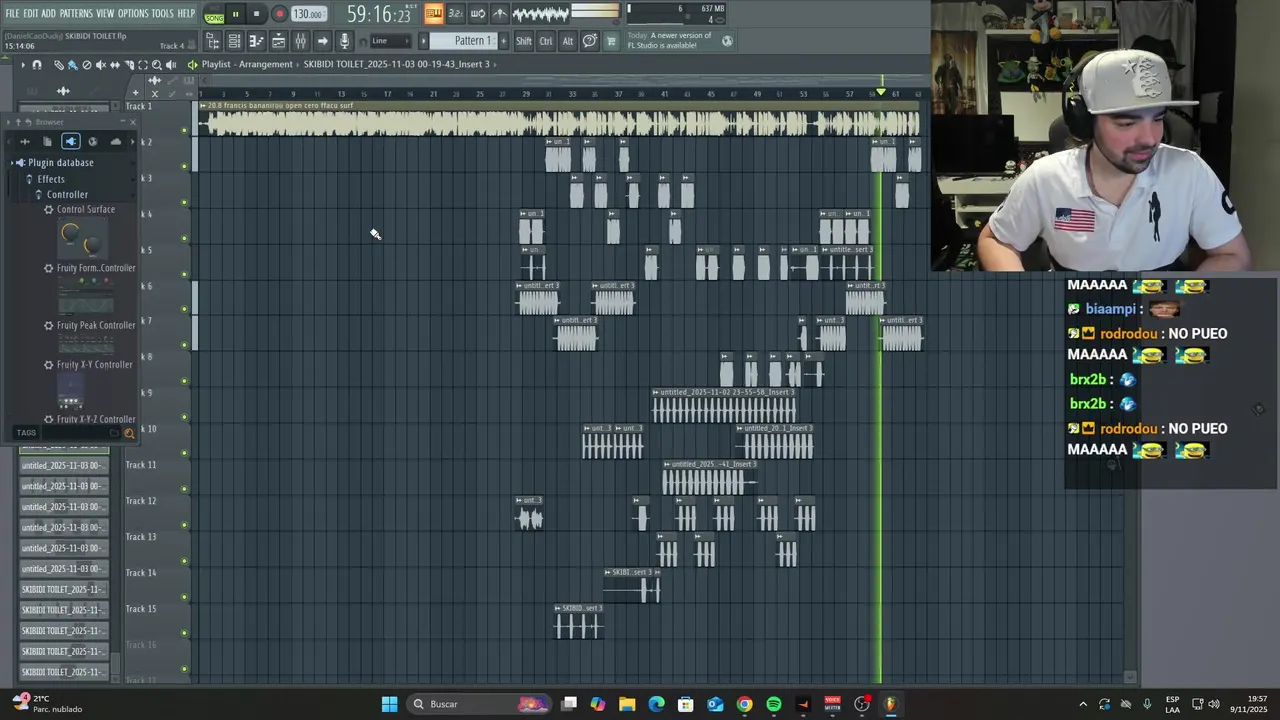Select the cloud browser tab icon
Image resolution: width=1280 pixels, height=720 pixels.
click(115, 142)
